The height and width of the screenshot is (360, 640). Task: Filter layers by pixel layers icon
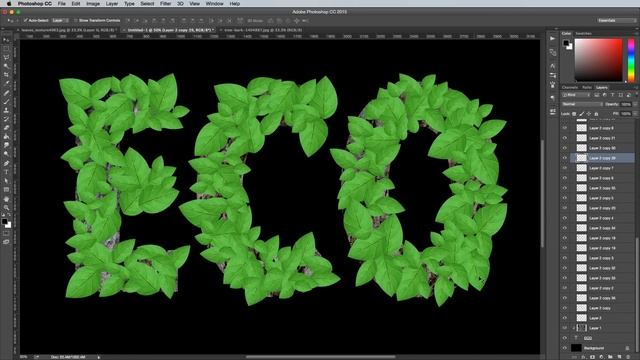coord(596,95)
